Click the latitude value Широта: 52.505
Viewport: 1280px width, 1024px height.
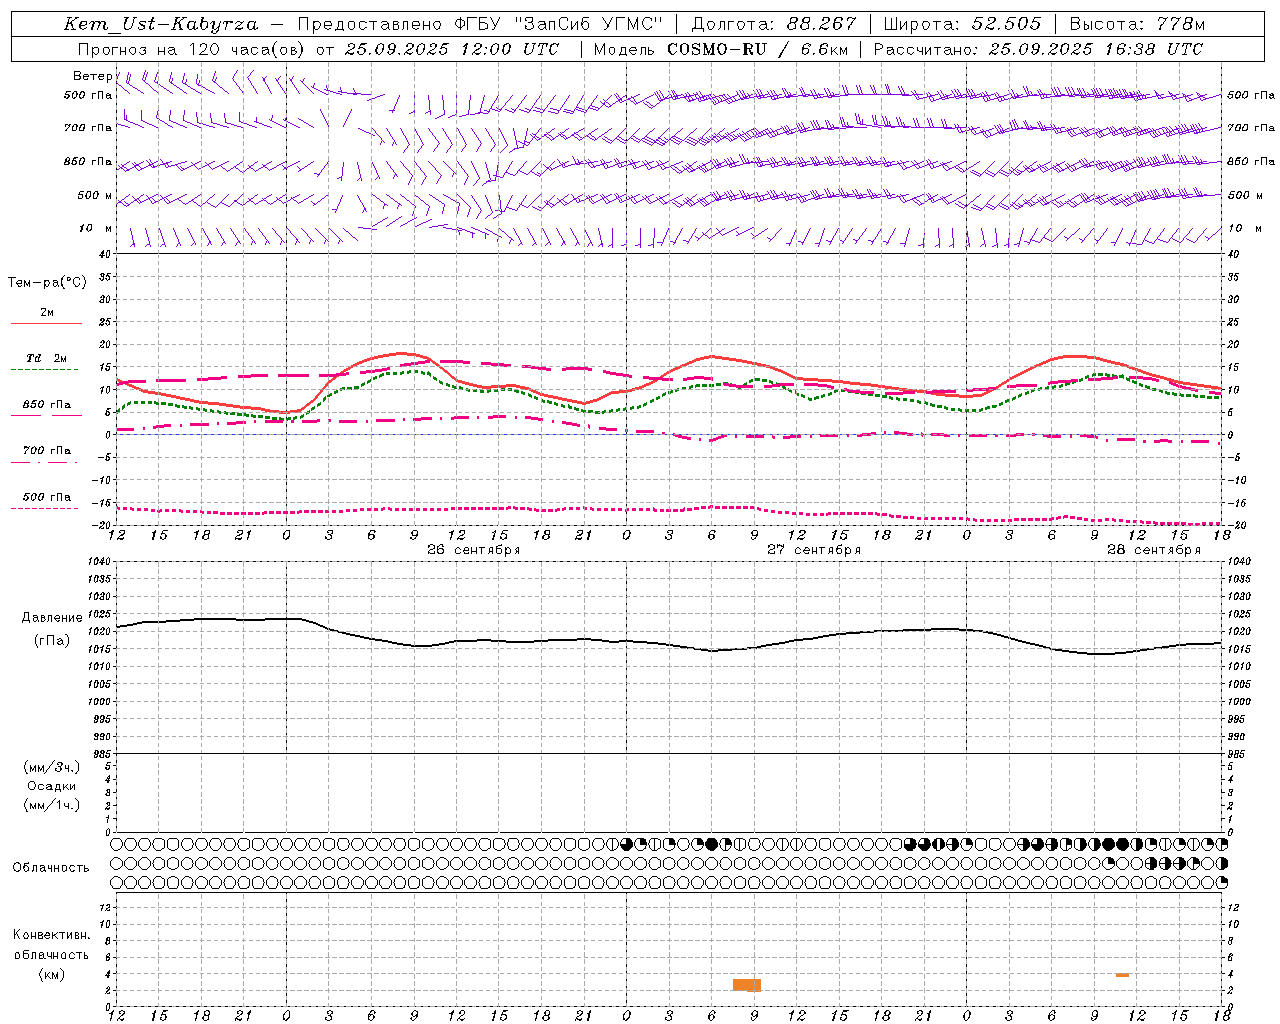pyautogui.click(x=962, y=24)
